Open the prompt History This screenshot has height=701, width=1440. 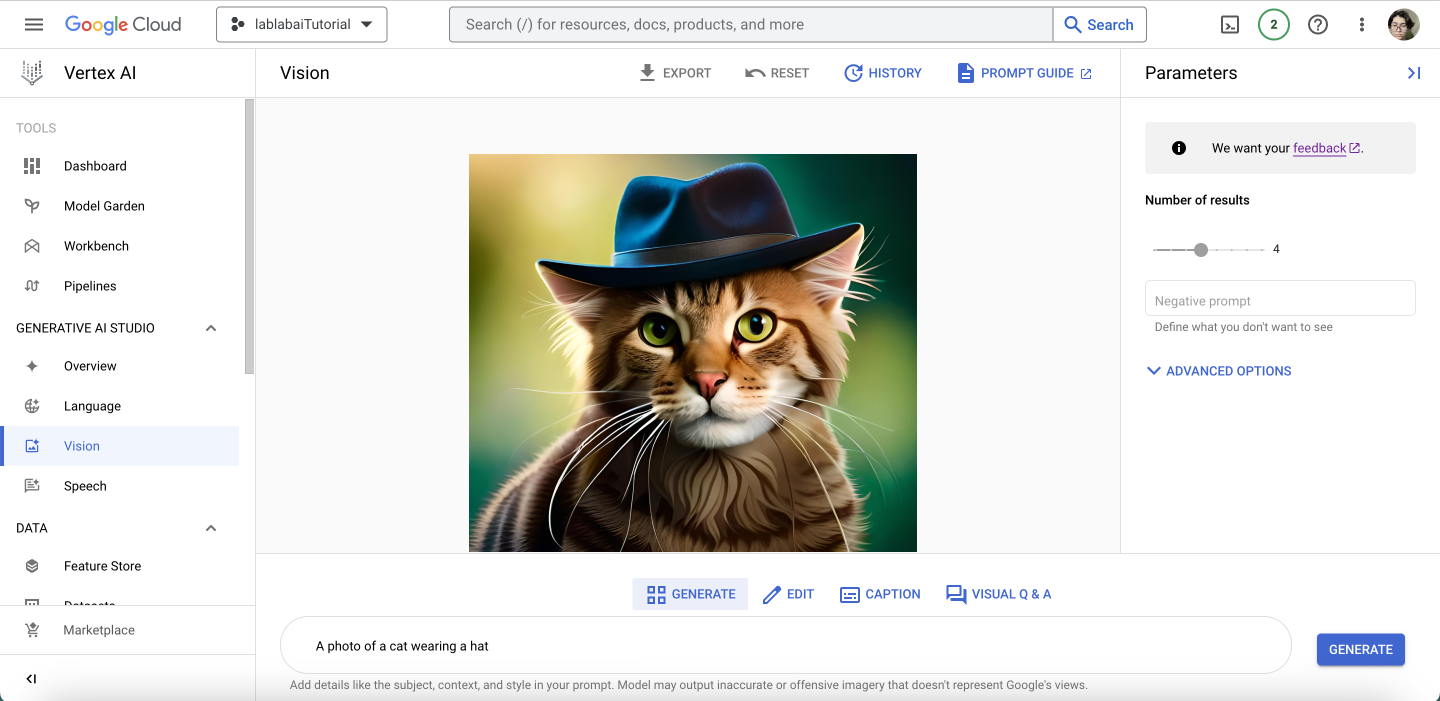click(x=883, y=73)
